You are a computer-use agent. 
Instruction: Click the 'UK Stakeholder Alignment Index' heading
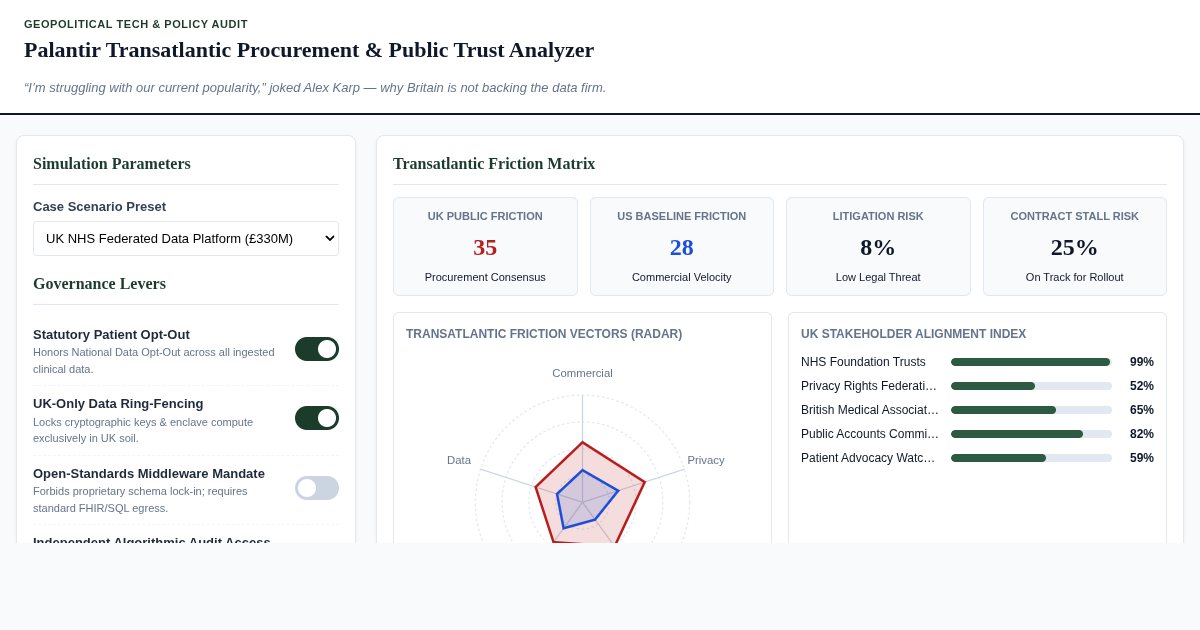pos(914,334)
